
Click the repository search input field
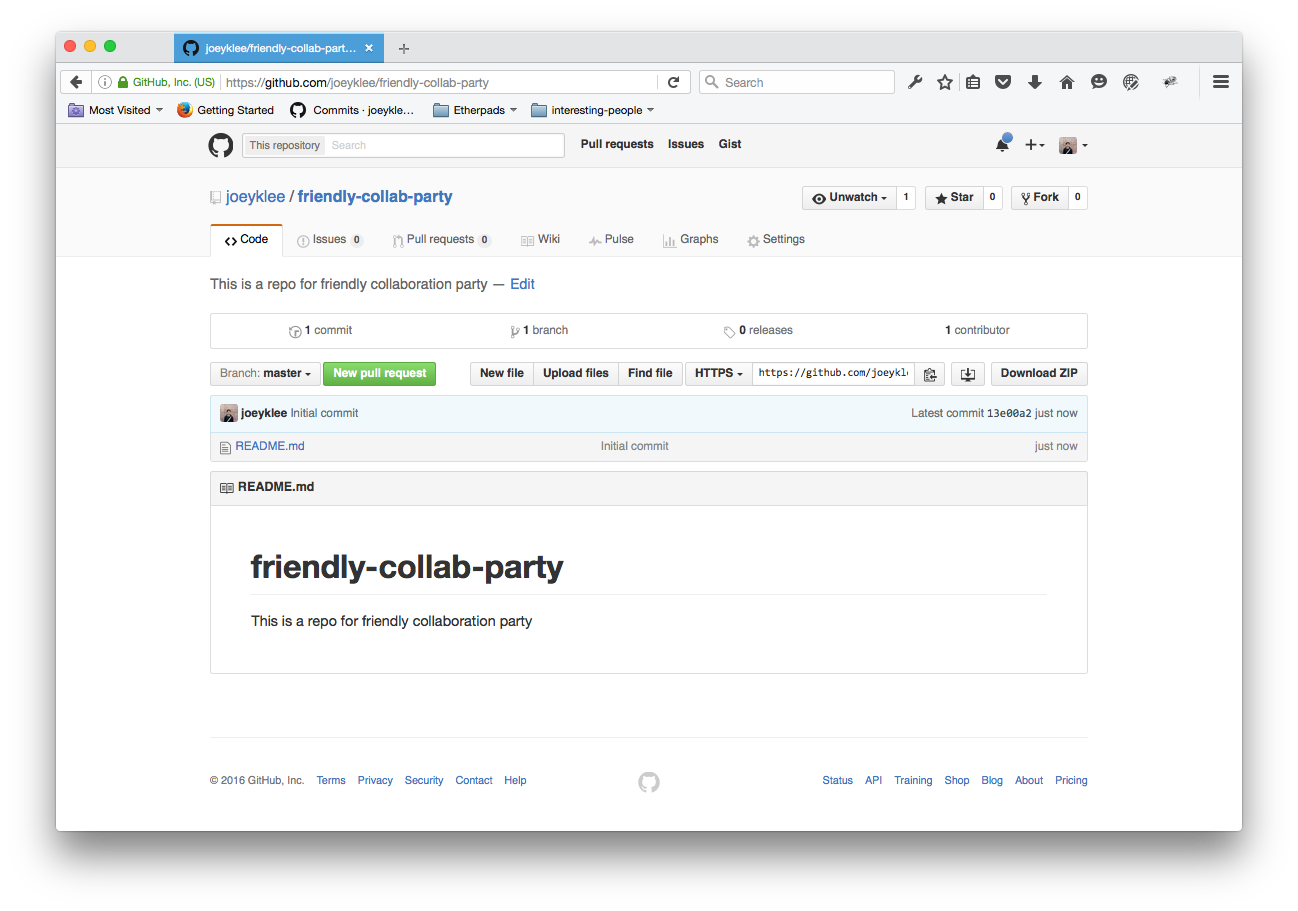pos(445,145)
